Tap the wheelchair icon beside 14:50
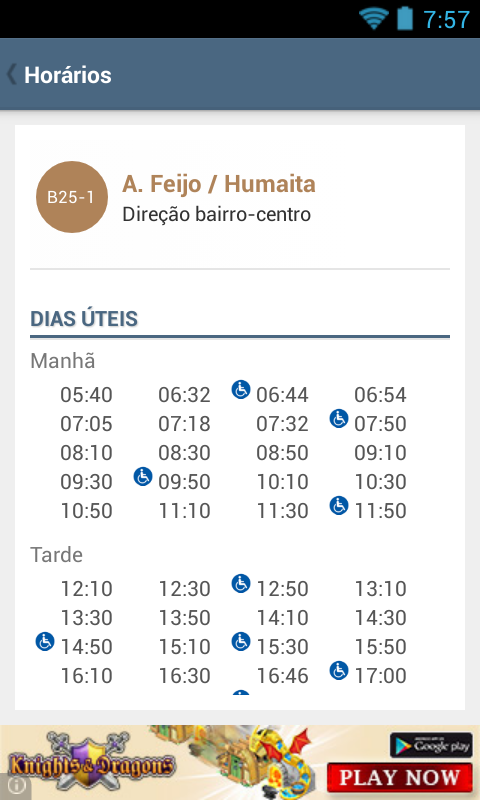This screenshot has width=480, height=800. 45,641
